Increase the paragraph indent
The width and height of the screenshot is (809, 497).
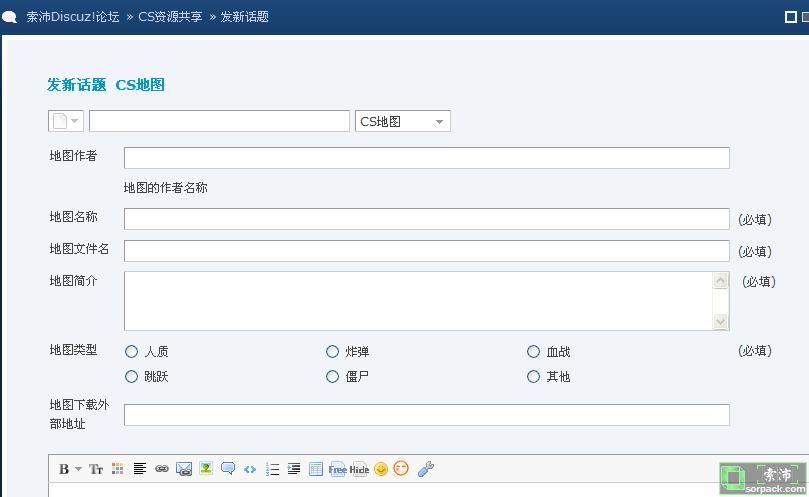point(294,469)
